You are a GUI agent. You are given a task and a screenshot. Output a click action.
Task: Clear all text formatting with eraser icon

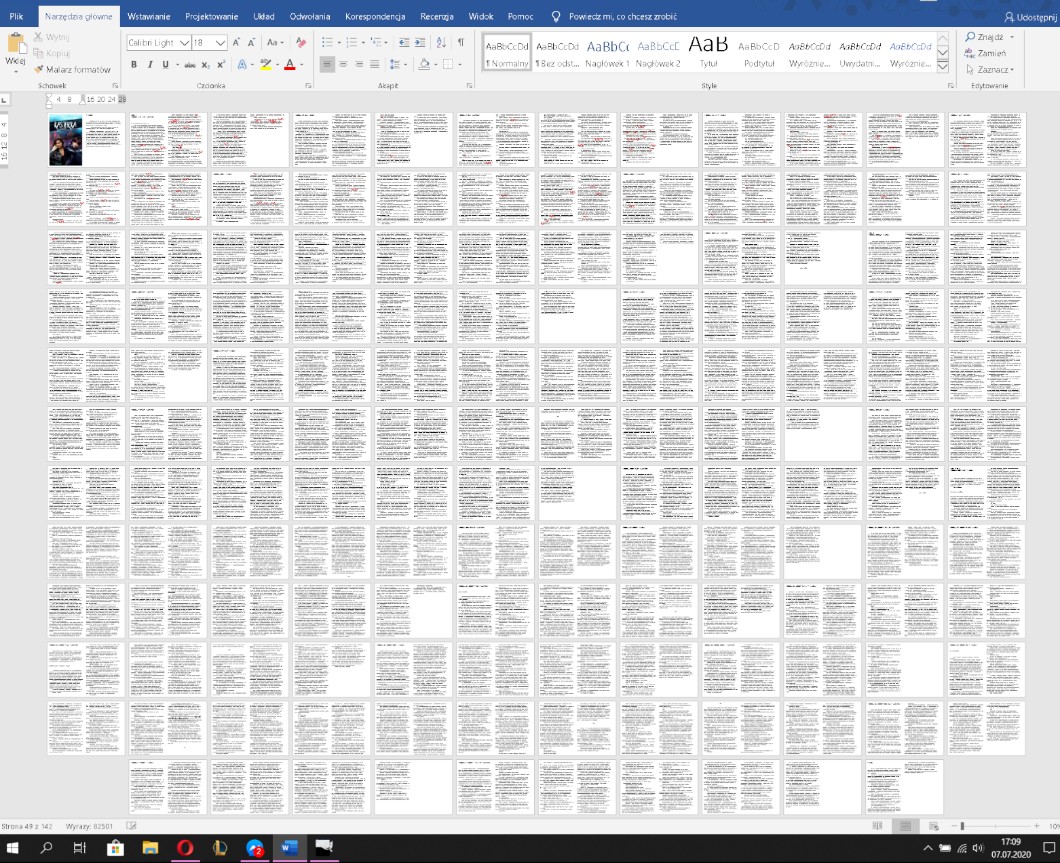302,43
